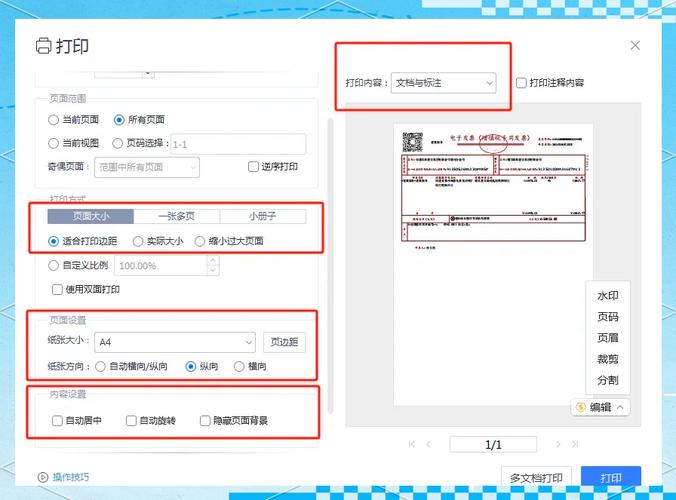Select 所有页面 radio button
Image resolution: width=676 pixels, height=500 pixels.
119,119
